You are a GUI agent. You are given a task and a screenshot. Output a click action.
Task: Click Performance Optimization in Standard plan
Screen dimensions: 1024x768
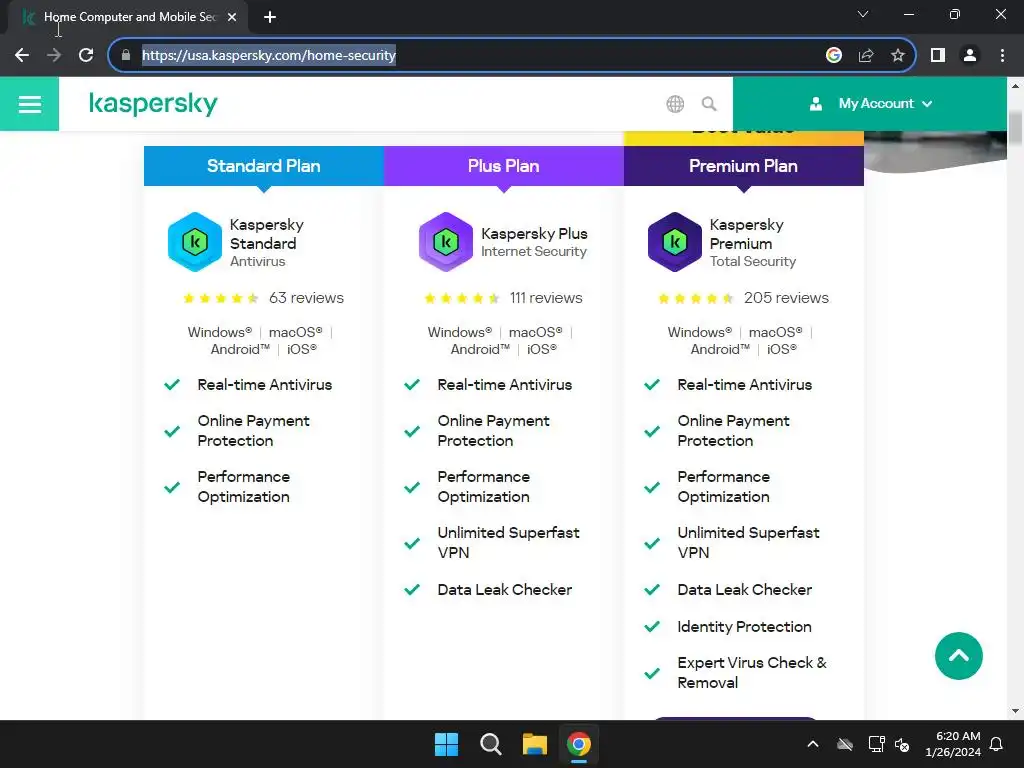tap(244, 487)
